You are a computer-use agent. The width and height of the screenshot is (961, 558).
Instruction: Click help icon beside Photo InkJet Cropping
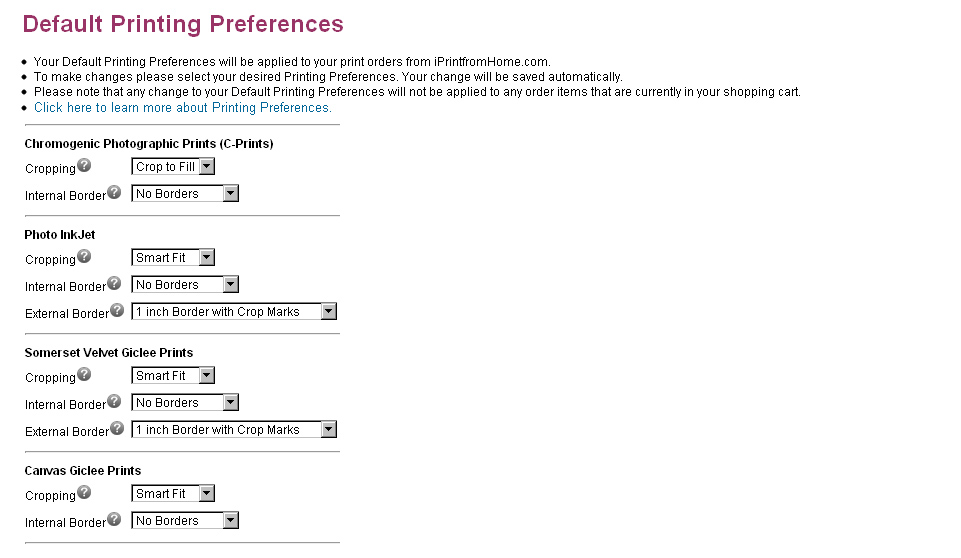[x=84, y=257]
